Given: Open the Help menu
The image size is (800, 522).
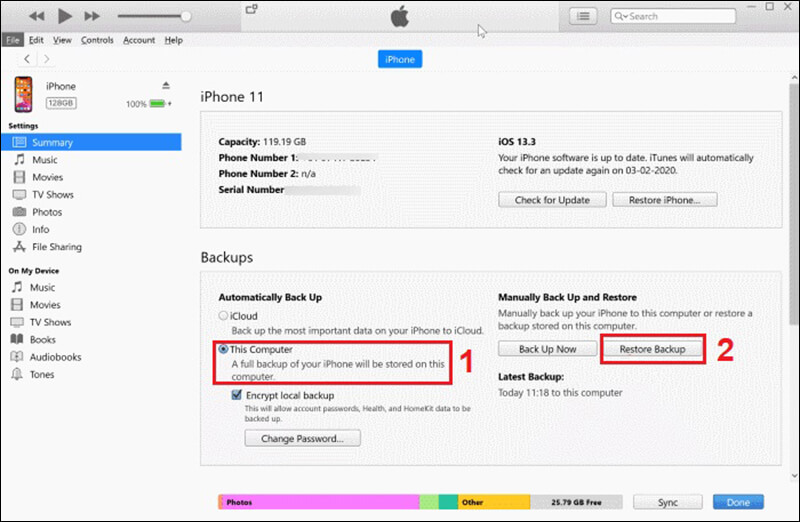Looking at the screenshot, I should [x=173, y=40].
